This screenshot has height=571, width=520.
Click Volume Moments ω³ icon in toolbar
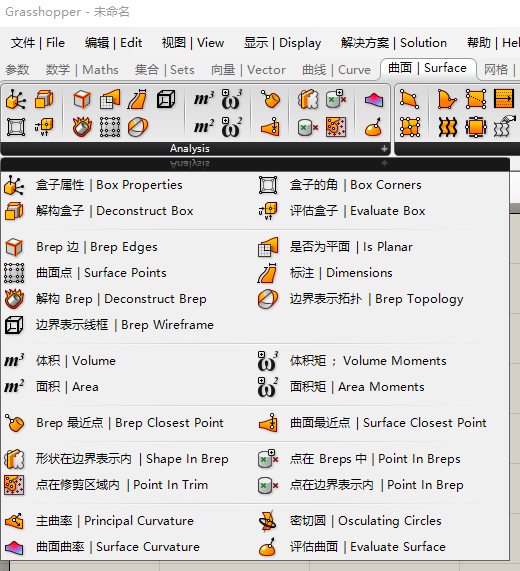232,99
